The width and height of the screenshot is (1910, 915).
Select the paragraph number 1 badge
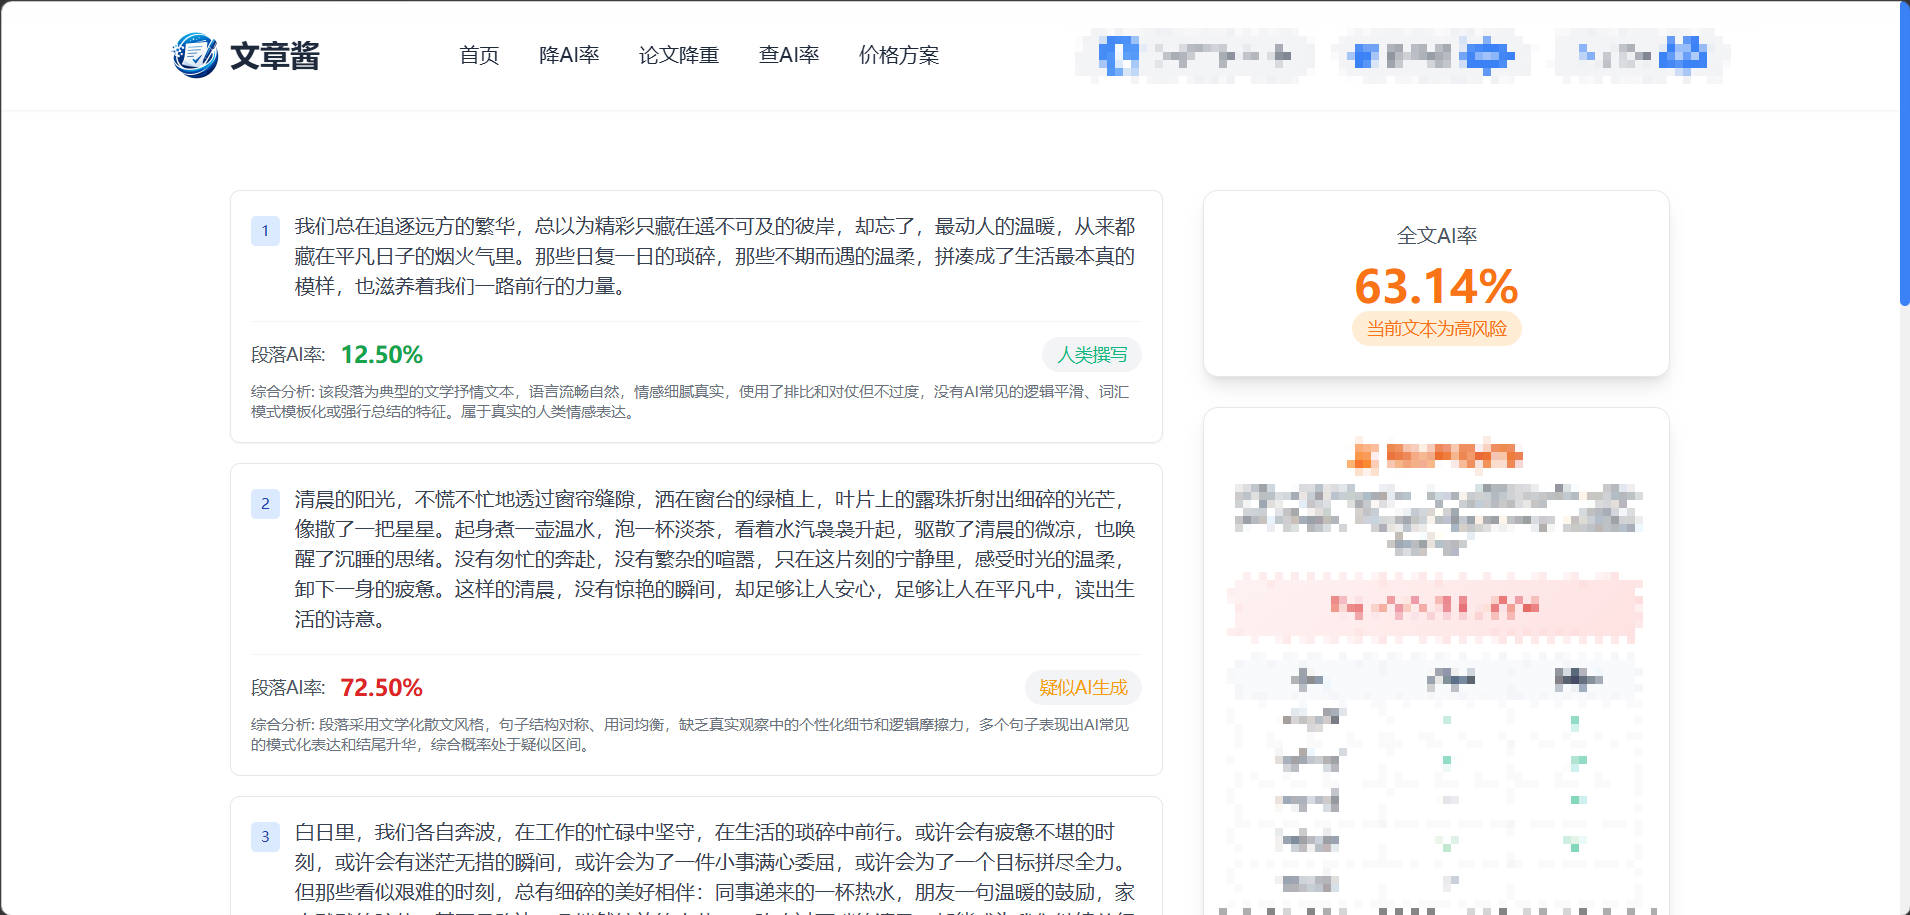click(x=265, y=231)
